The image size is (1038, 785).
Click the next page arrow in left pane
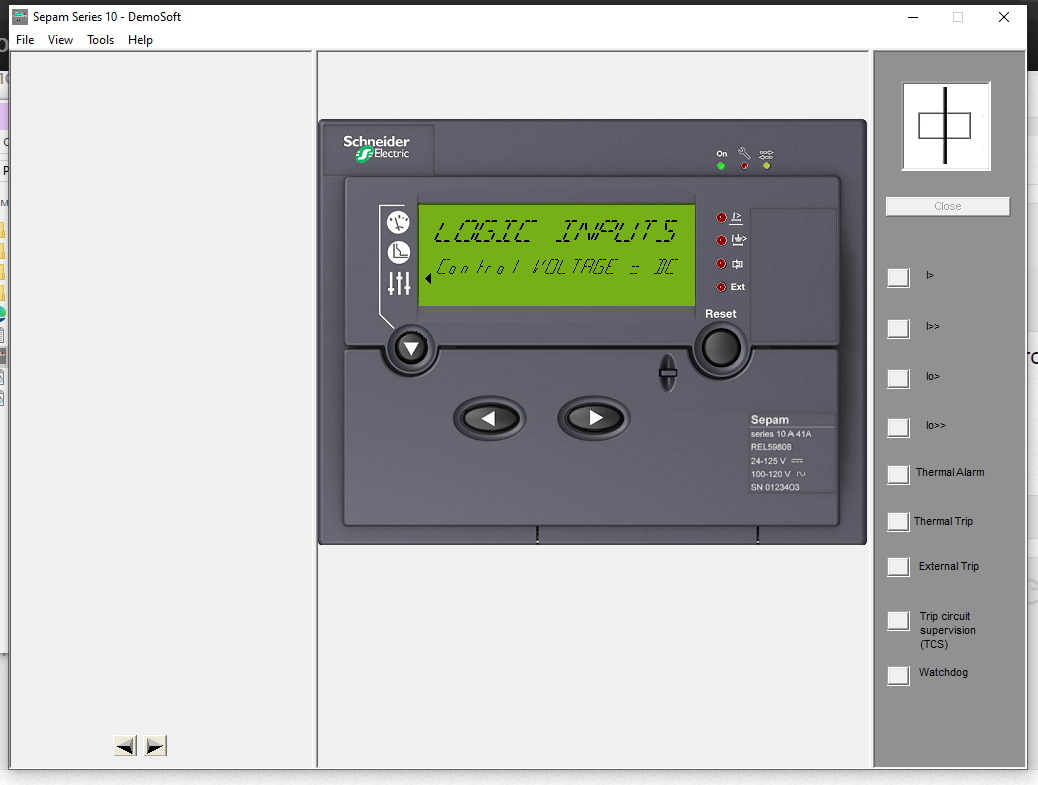point(155,746)
